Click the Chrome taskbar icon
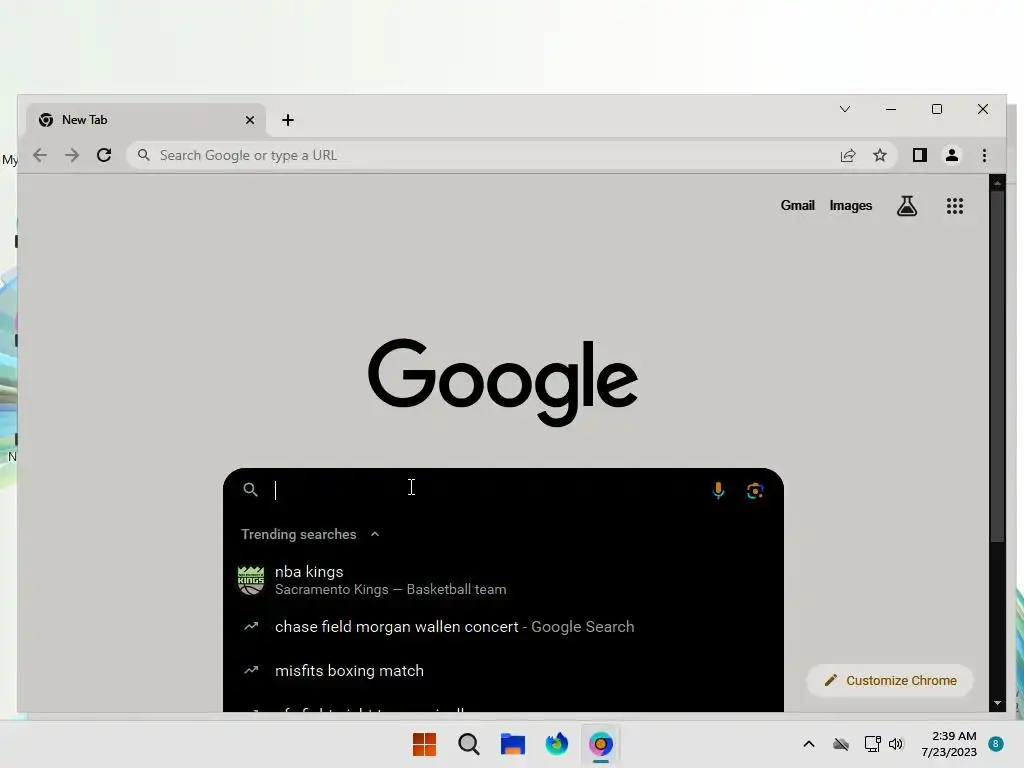Screen dimensions: 1024x768 (x=601, y=744)
